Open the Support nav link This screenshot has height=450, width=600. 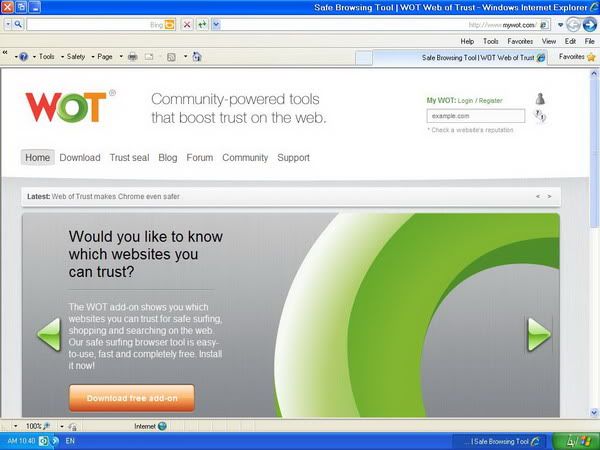293,158
